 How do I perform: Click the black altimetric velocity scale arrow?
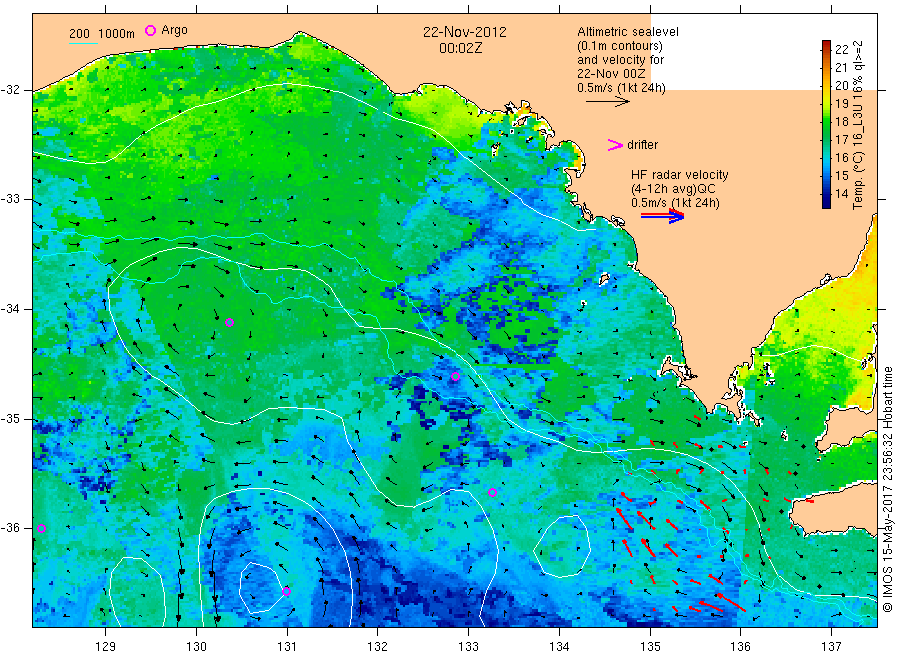(x=608, y=102)
